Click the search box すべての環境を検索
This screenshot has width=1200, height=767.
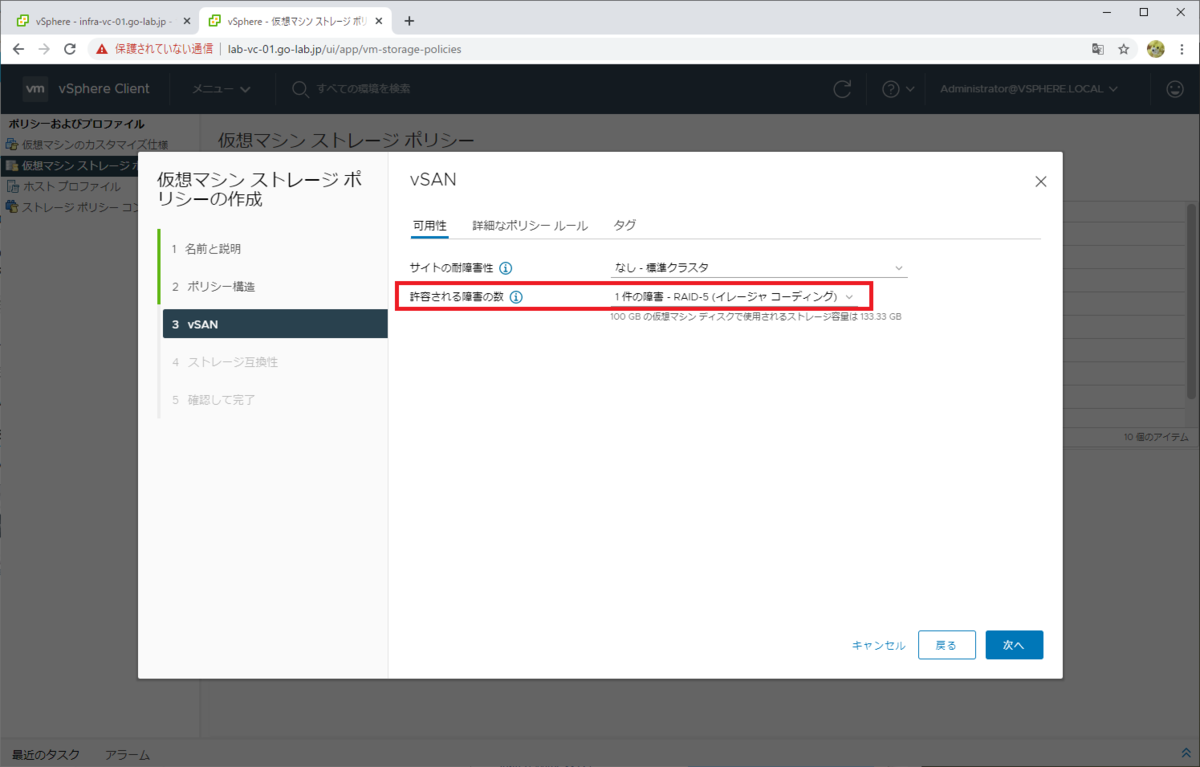tap(363, 89)
